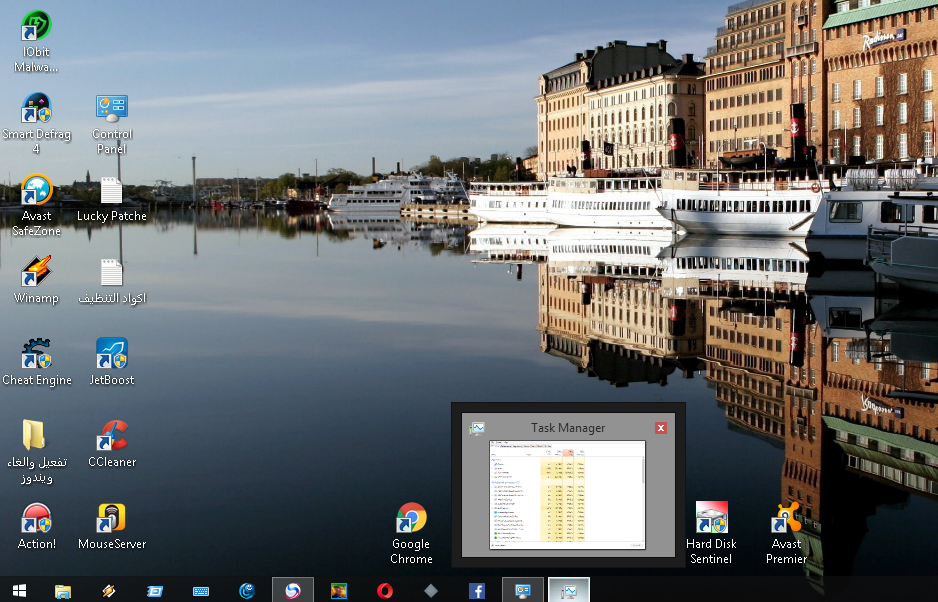
Task: Click the Facebook icon in the taskbar
Action: click(477, 590)
